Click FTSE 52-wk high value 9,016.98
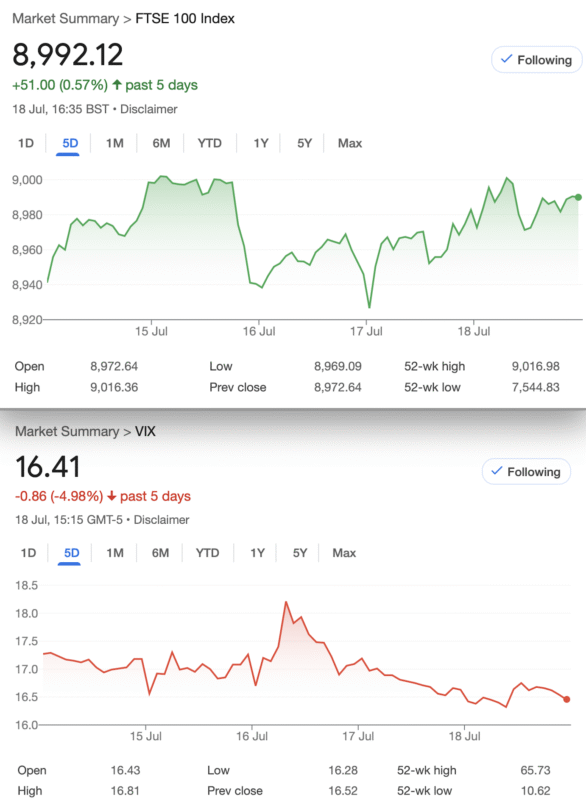586x800 pixels. pos(536,366)
